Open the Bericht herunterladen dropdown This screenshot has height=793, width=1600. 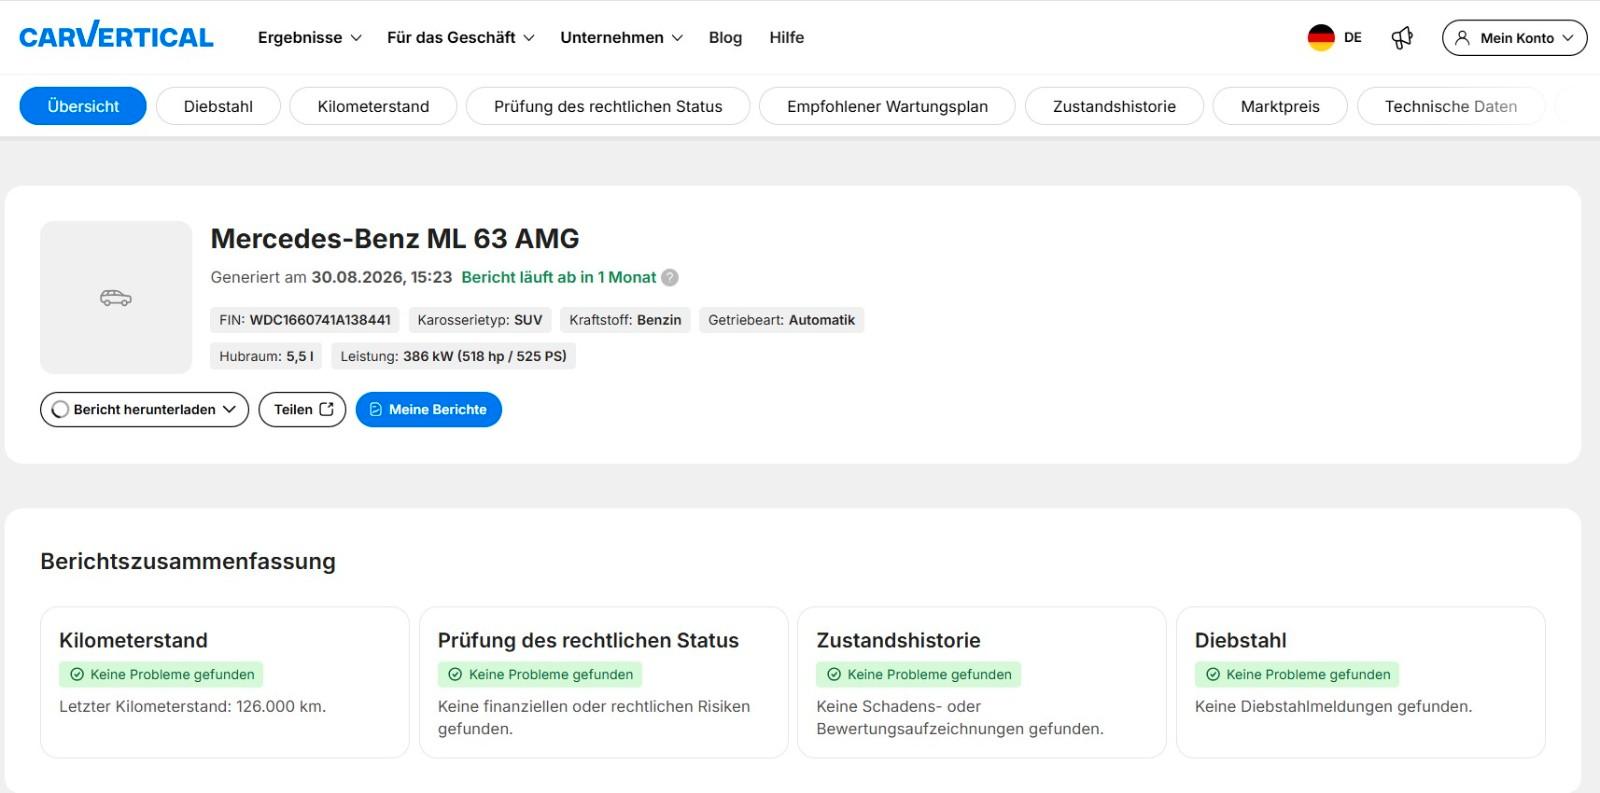(144, 410)
